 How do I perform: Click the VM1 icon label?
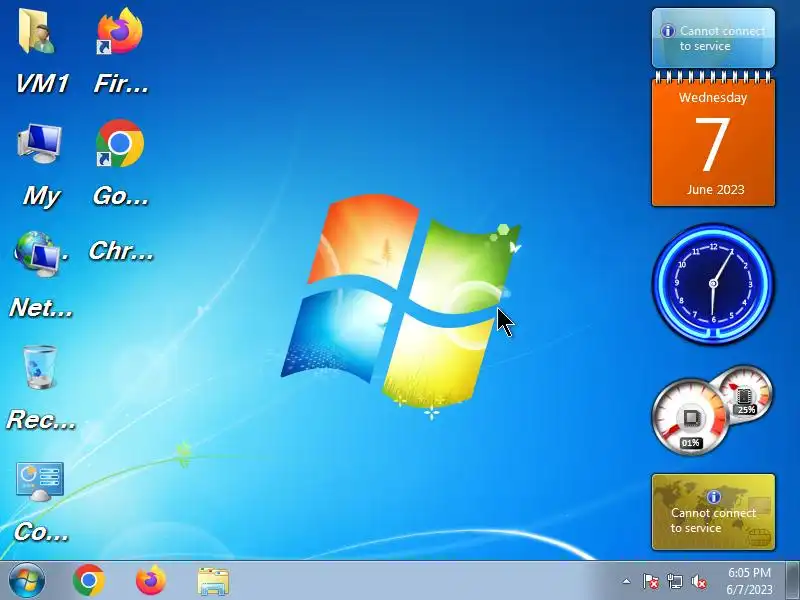(42, 84)
